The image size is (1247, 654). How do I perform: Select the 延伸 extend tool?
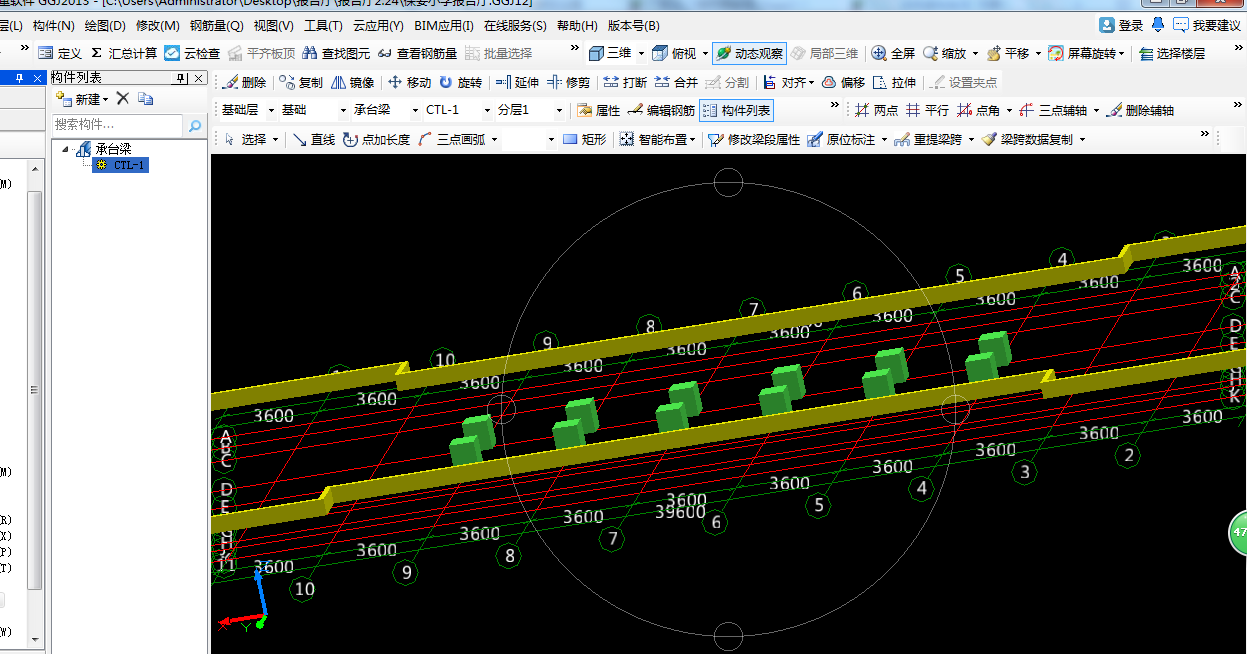tap(517, 83)
